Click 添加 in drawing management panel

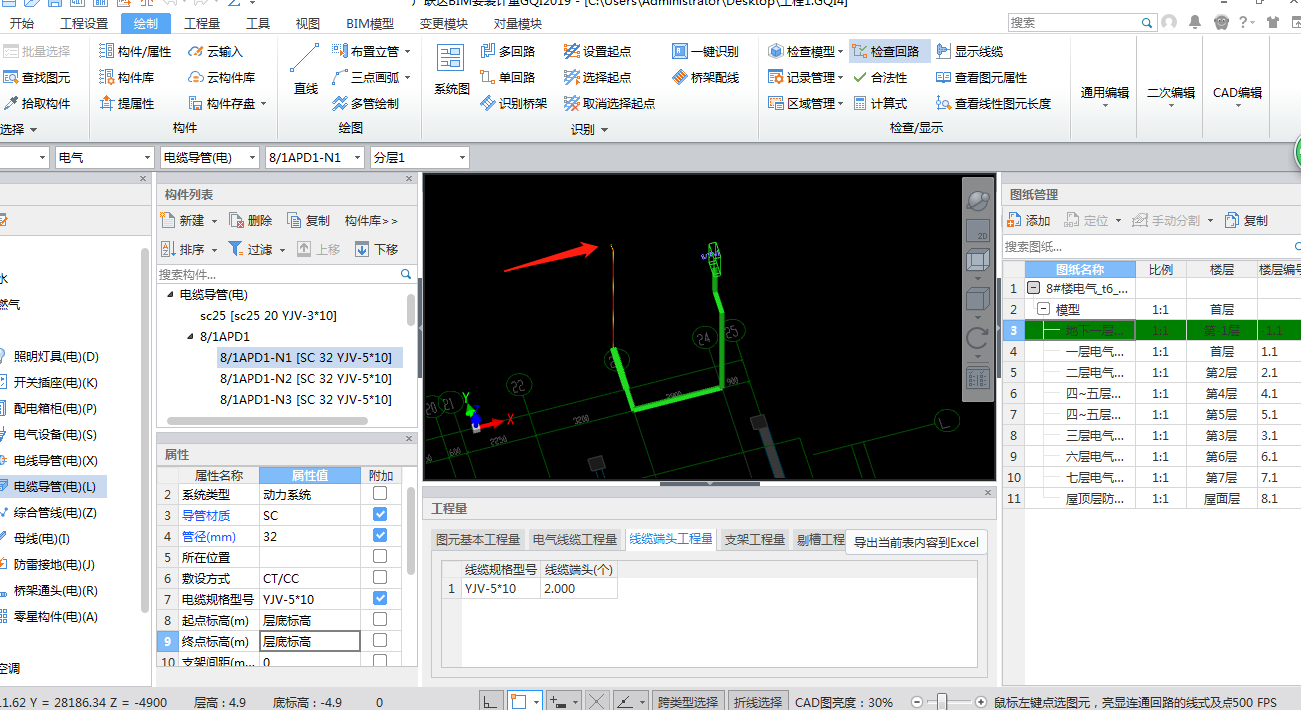pyautogui.click(x=1029, y=220)
